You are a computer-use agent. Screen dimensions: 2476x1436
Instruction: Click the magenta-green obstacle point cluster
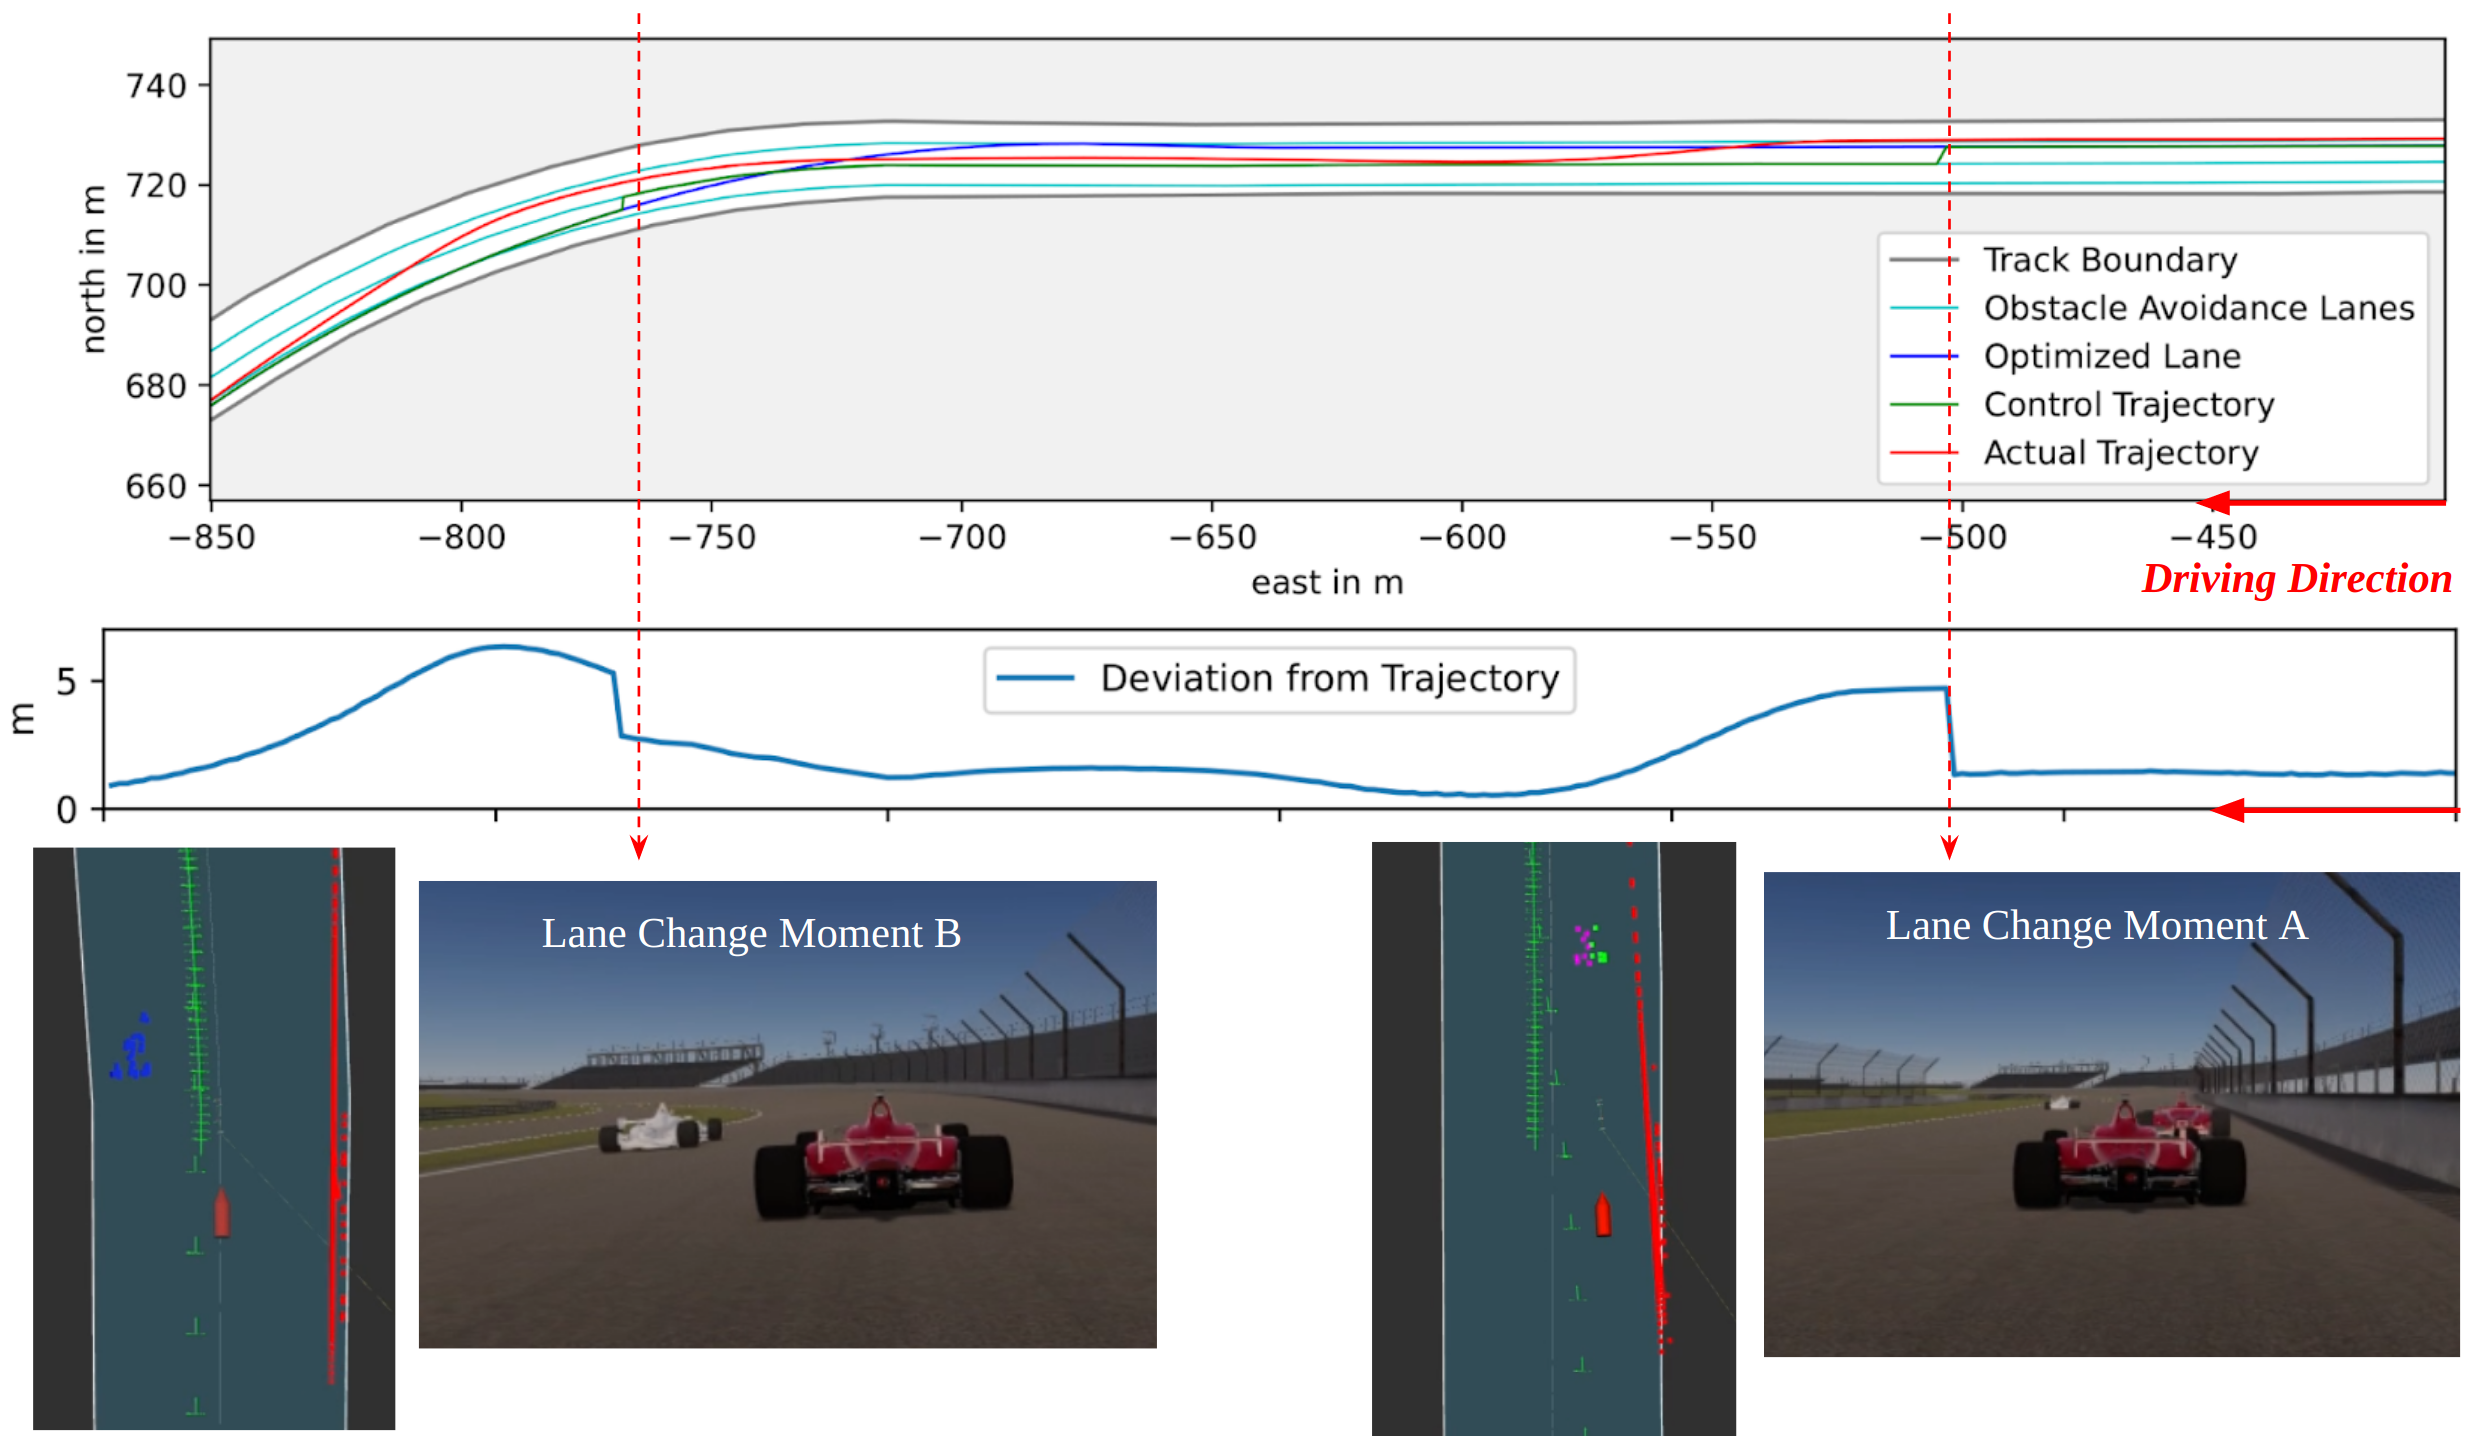(1588, 945)
